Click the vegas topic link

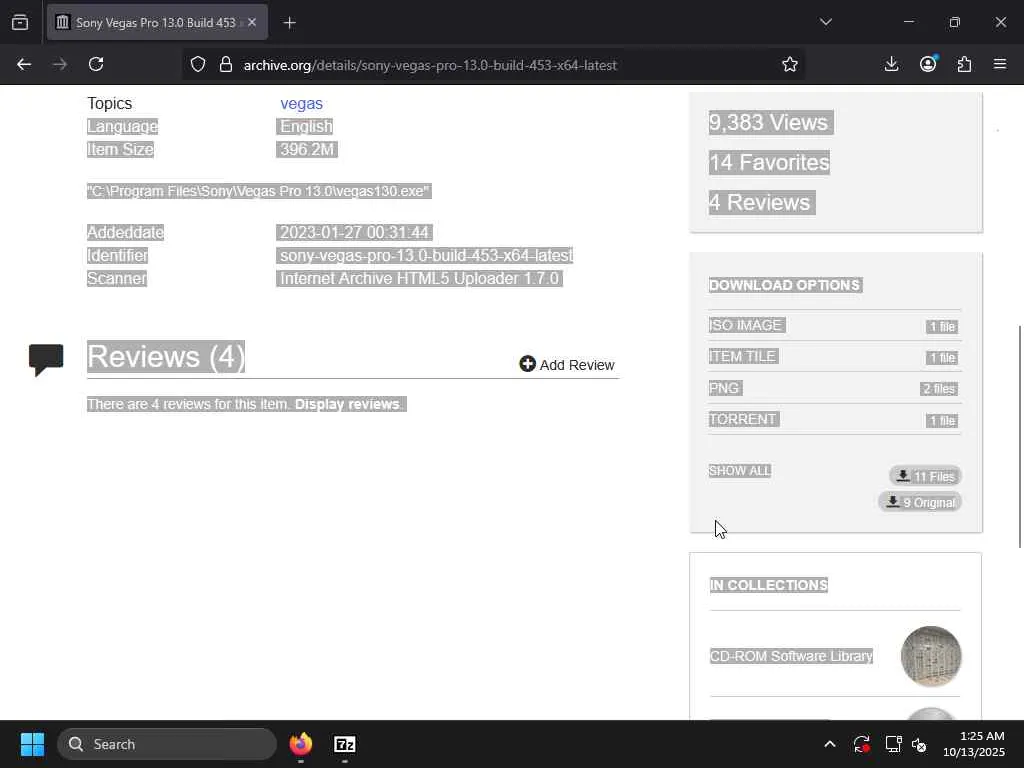tap(301, 103)
